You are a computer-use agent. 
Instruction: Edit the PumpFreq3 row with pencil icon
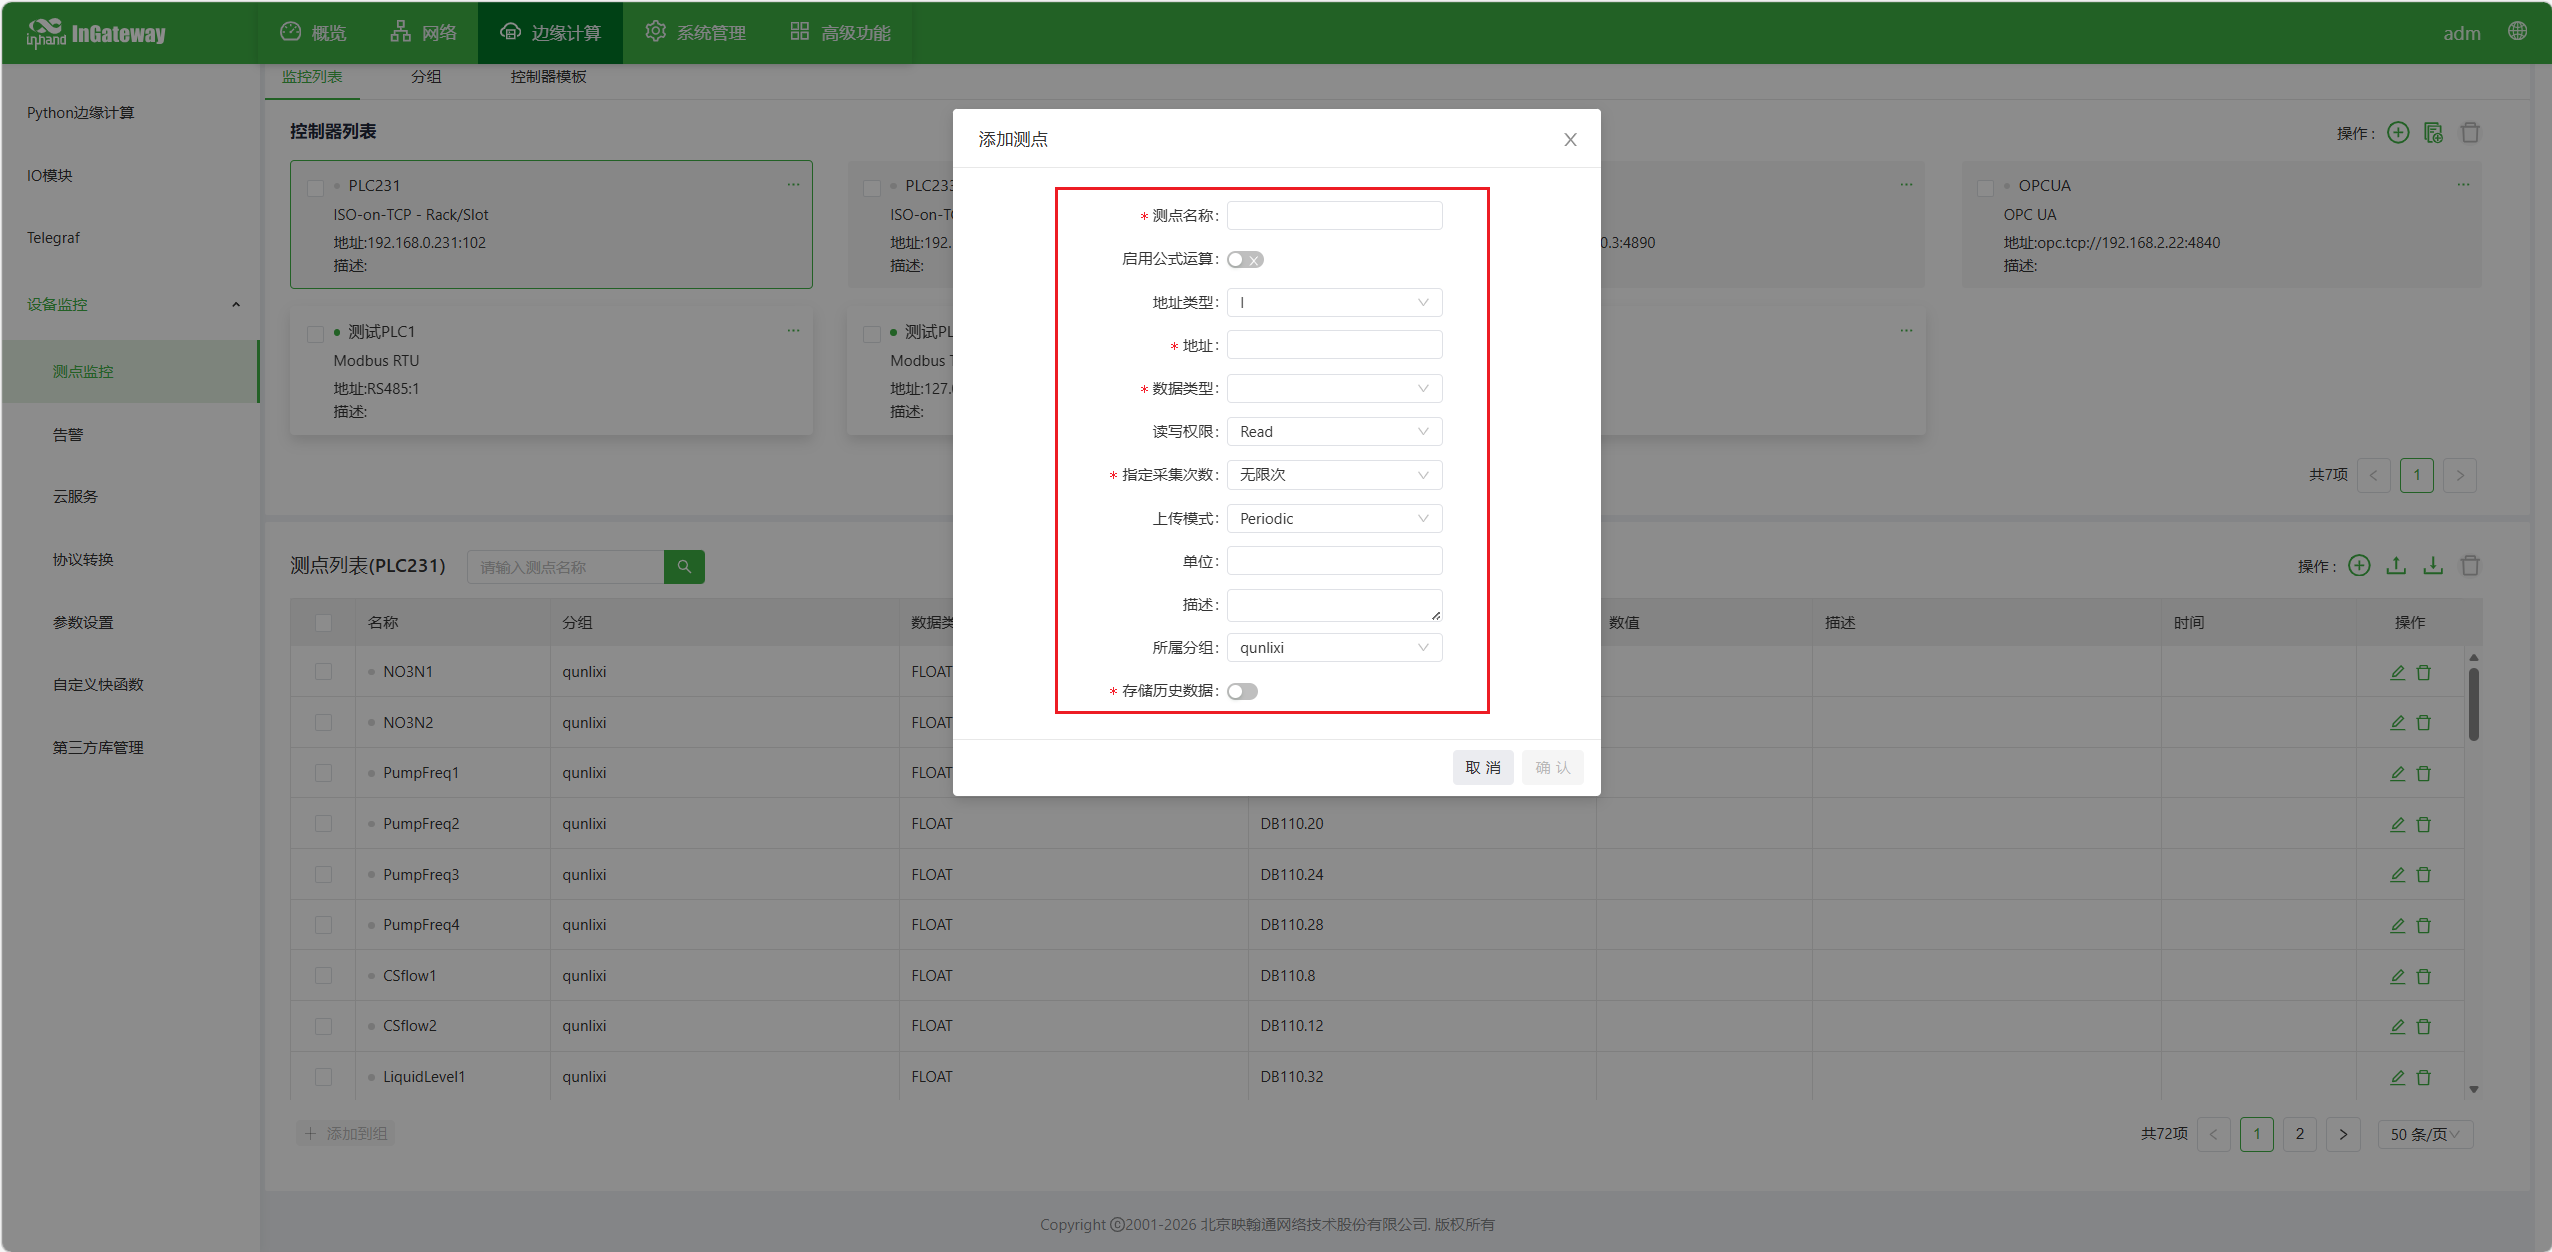(x=2397, y=875)
